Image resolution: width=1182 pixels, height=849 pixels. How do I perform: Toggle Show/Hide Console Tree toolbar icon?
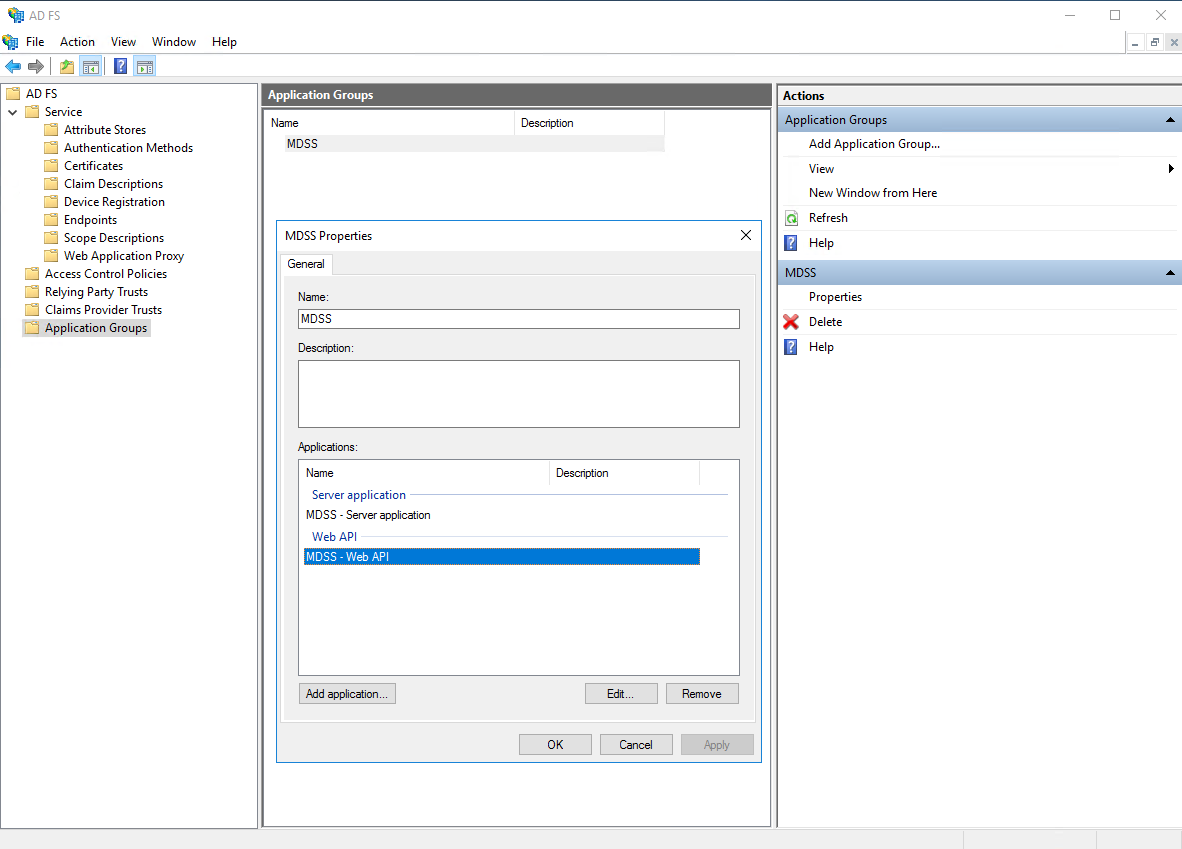tap(90, 66)
